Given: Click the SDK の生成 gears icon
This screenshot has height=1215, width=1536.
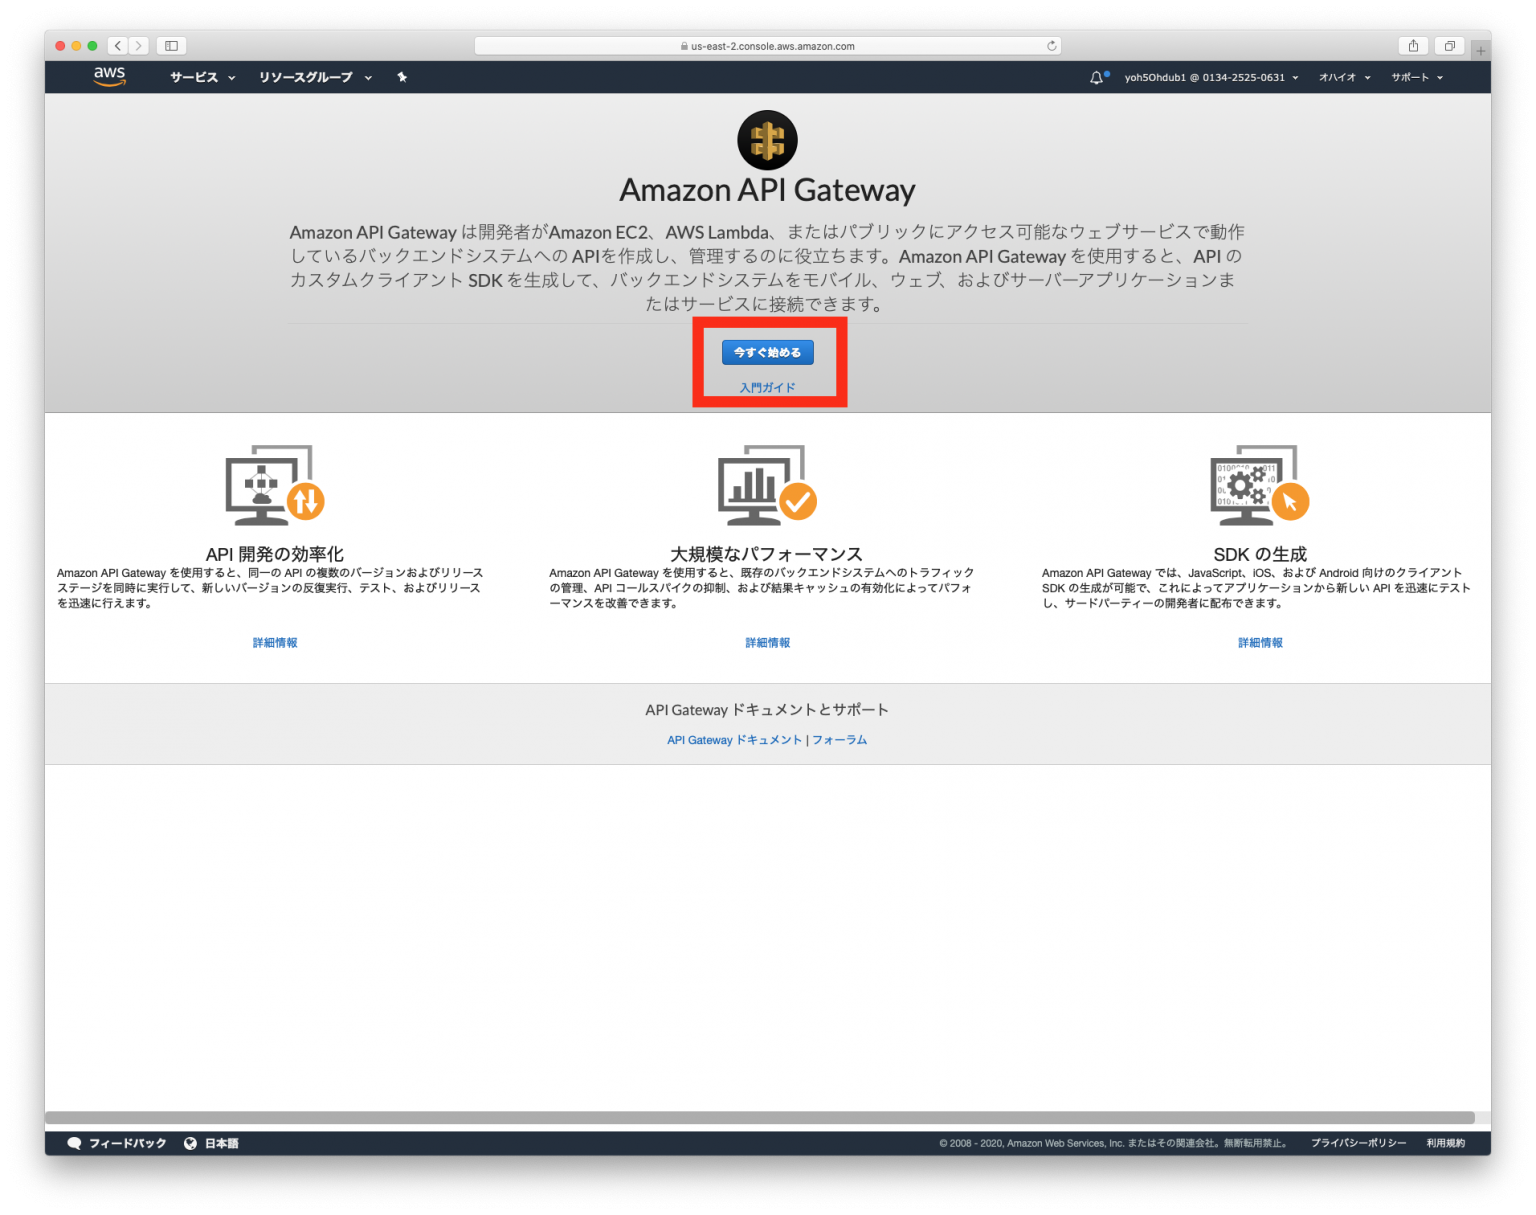Looking at the screenshot, I should (1258, 487).
